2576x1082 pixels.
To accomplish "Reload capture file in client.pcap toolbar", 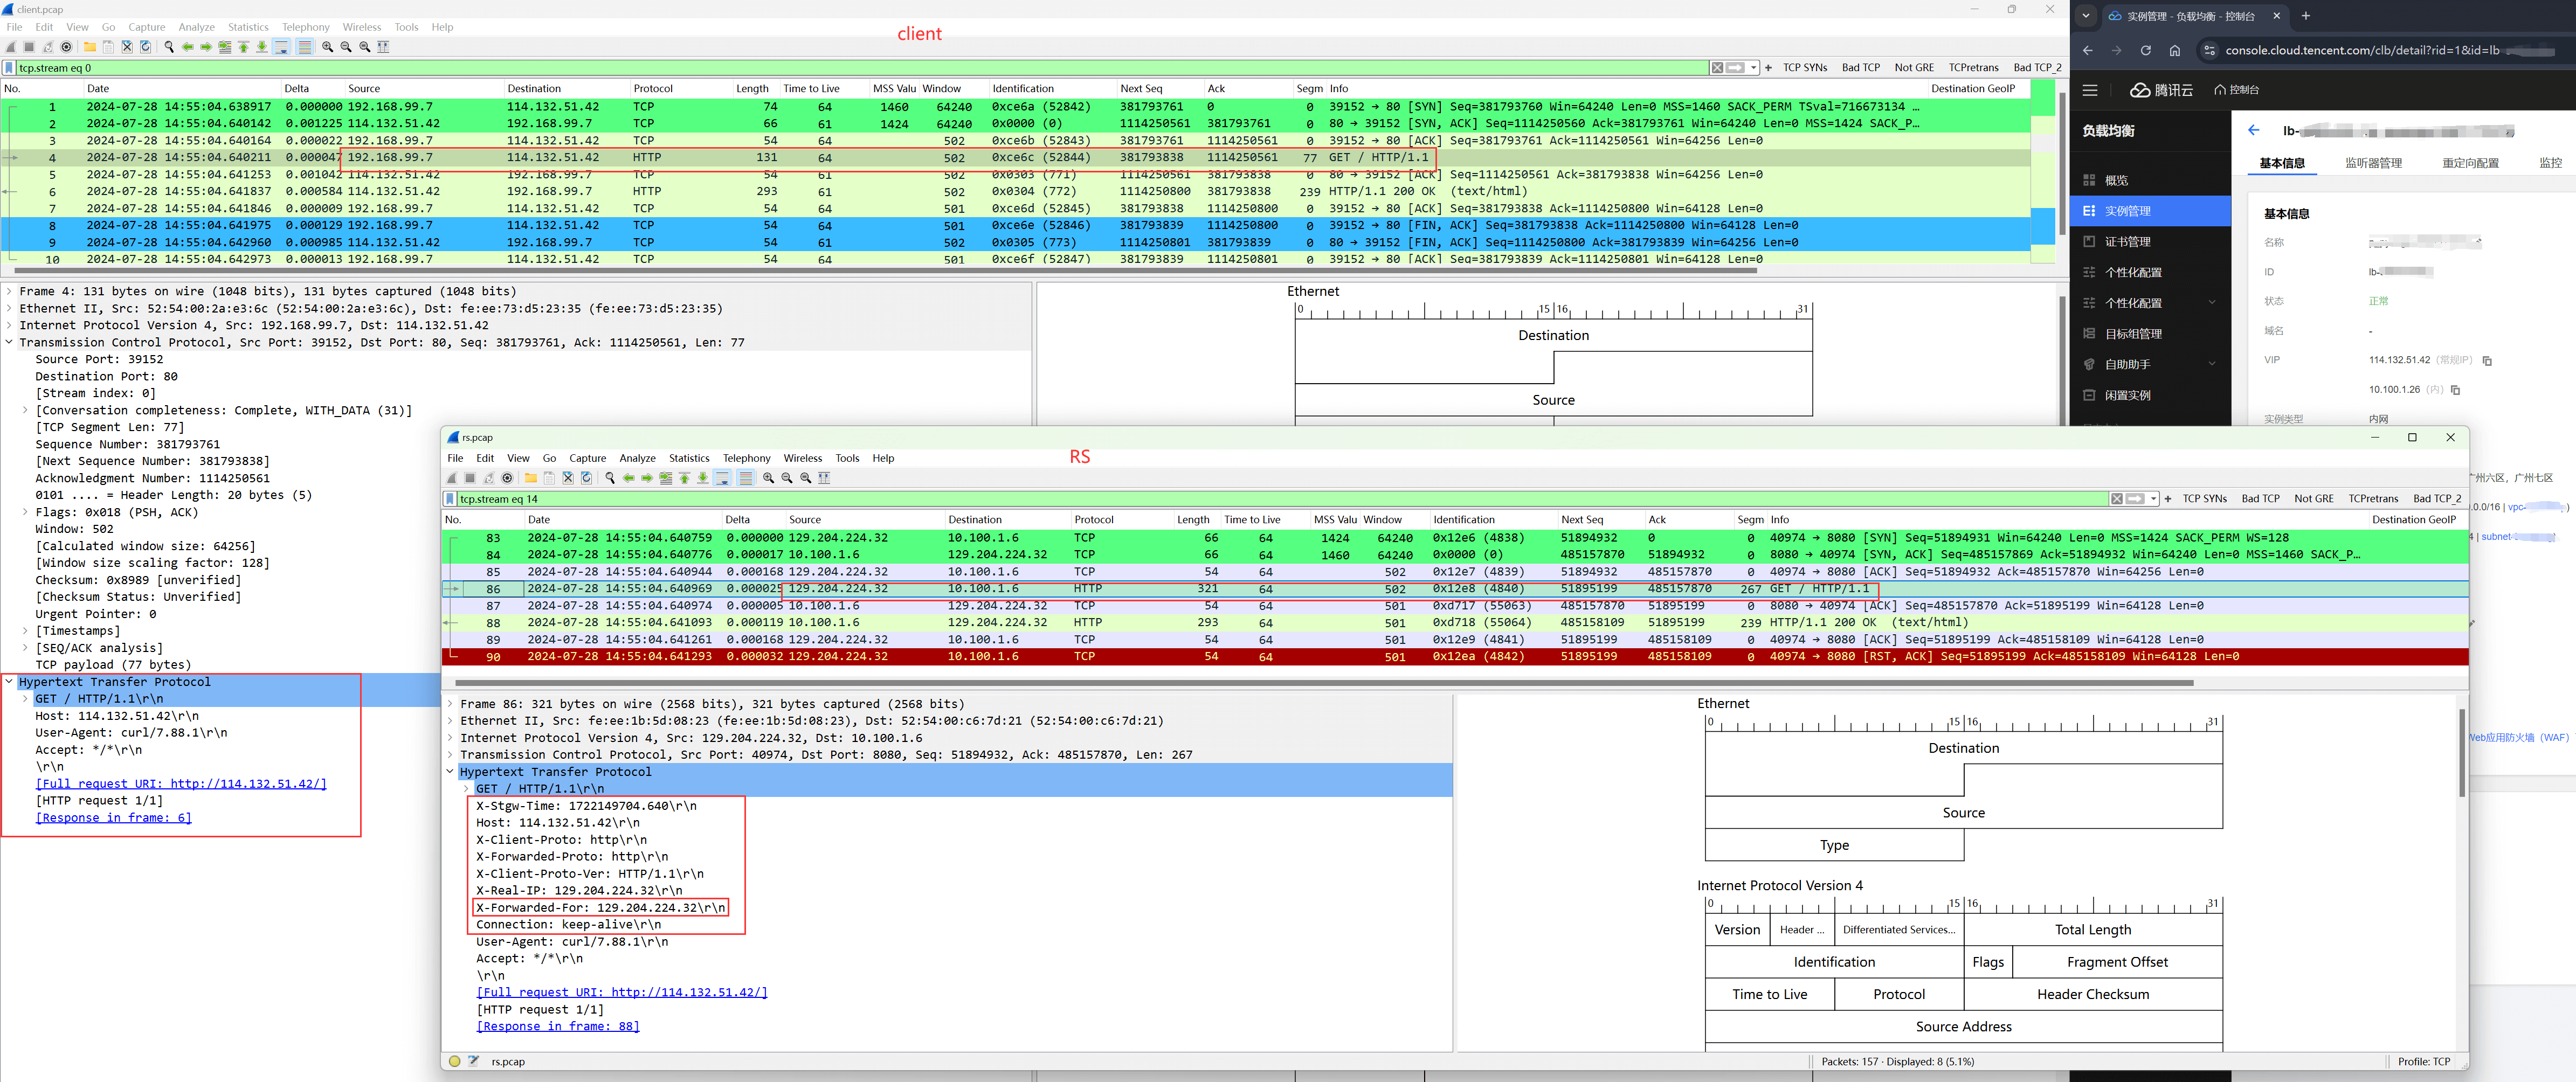I will (146, 47).
